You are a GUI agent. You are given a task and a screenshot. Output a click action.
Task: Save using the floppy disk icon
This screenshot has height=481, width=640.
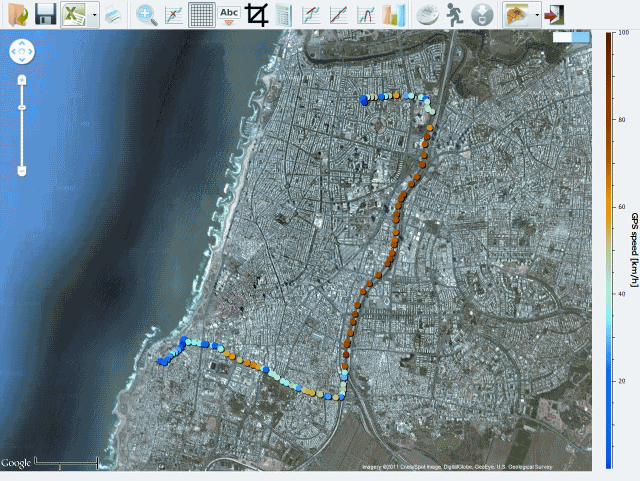pos(45,14)
